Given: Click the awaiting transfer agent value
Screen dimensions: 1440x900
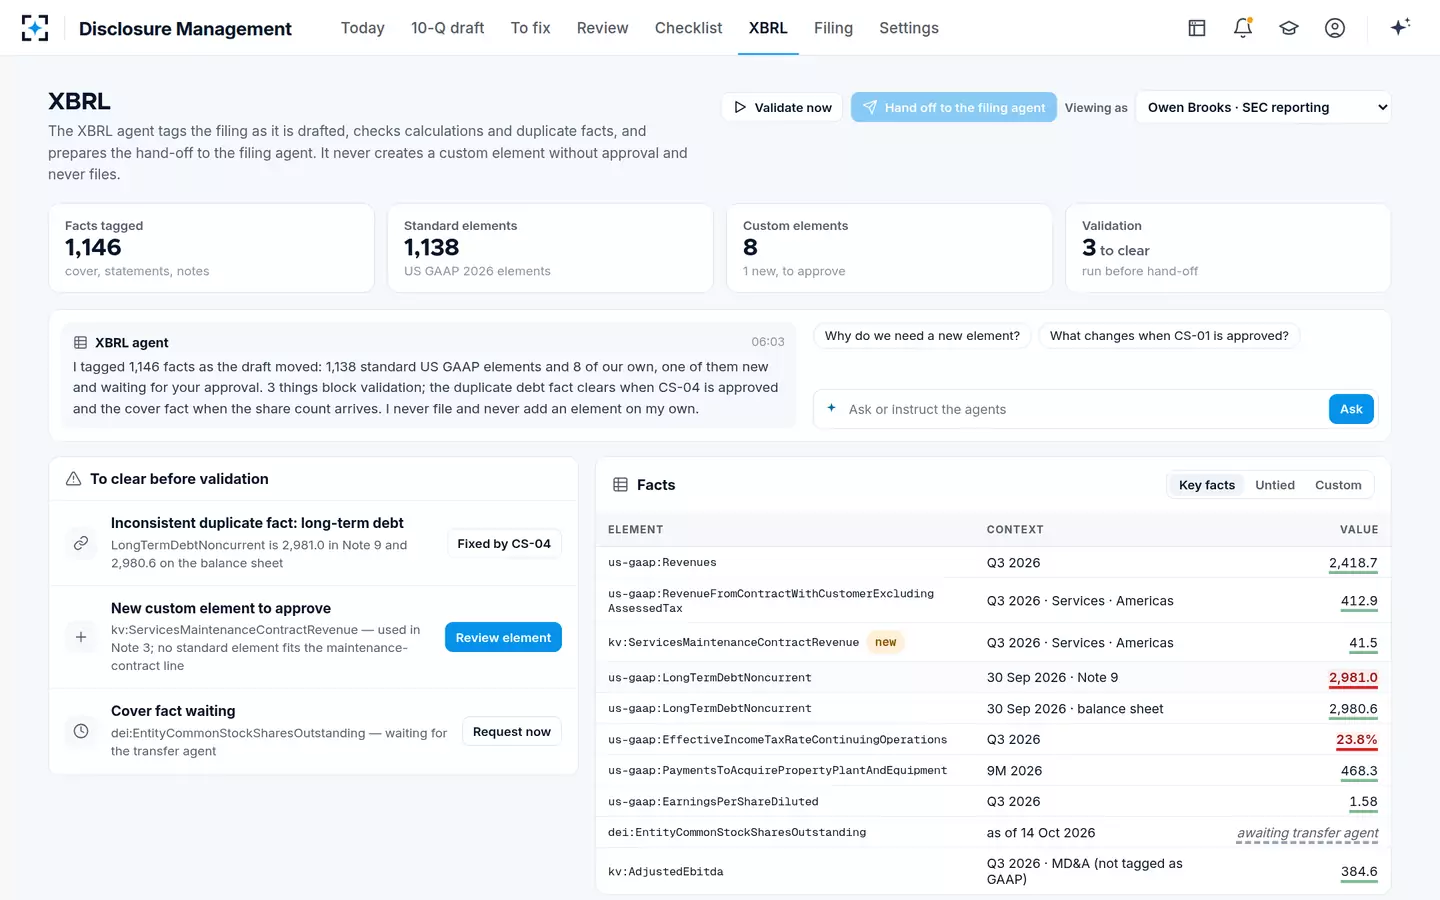Looking at the screenshot, I should (1307, 833).
